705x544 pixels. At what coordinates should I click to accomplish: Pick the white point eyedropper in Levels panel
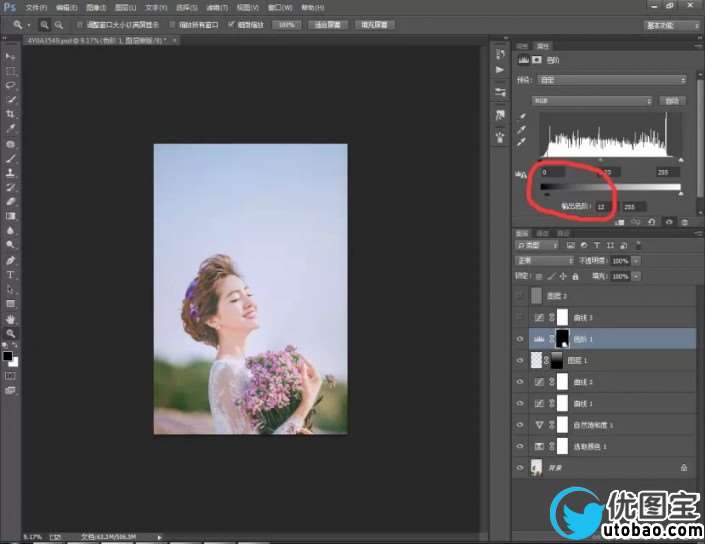point(522,143)
